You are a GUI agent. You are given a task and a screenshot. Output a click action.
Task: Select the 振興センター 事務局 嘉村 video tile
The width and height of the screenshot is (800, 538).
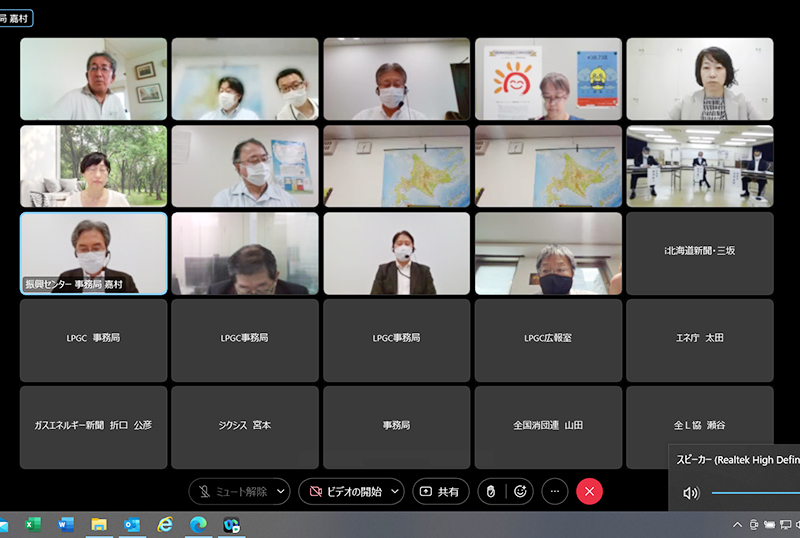pos(94,253)
